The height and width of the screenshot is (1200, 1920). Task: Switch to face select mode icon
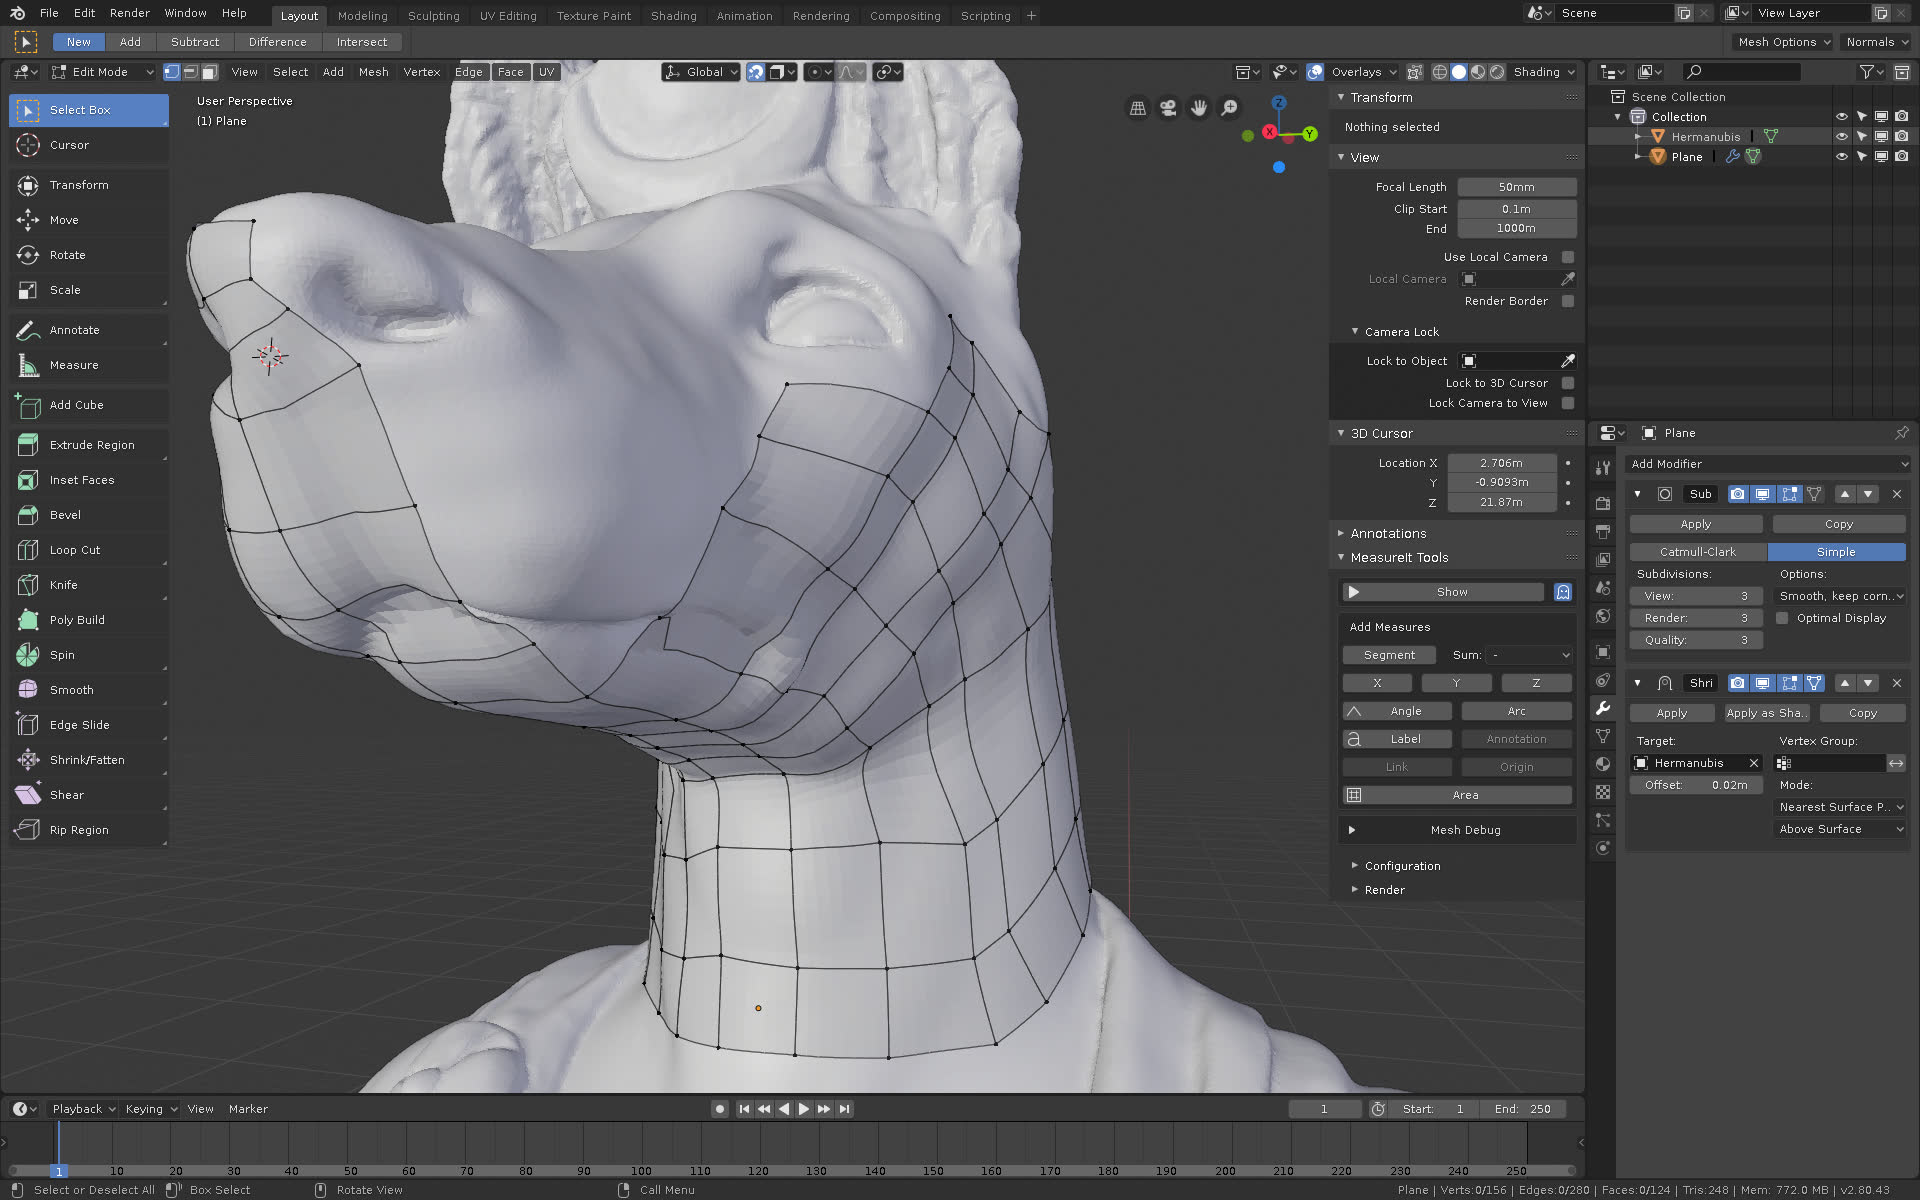click(x=209, y=72)
